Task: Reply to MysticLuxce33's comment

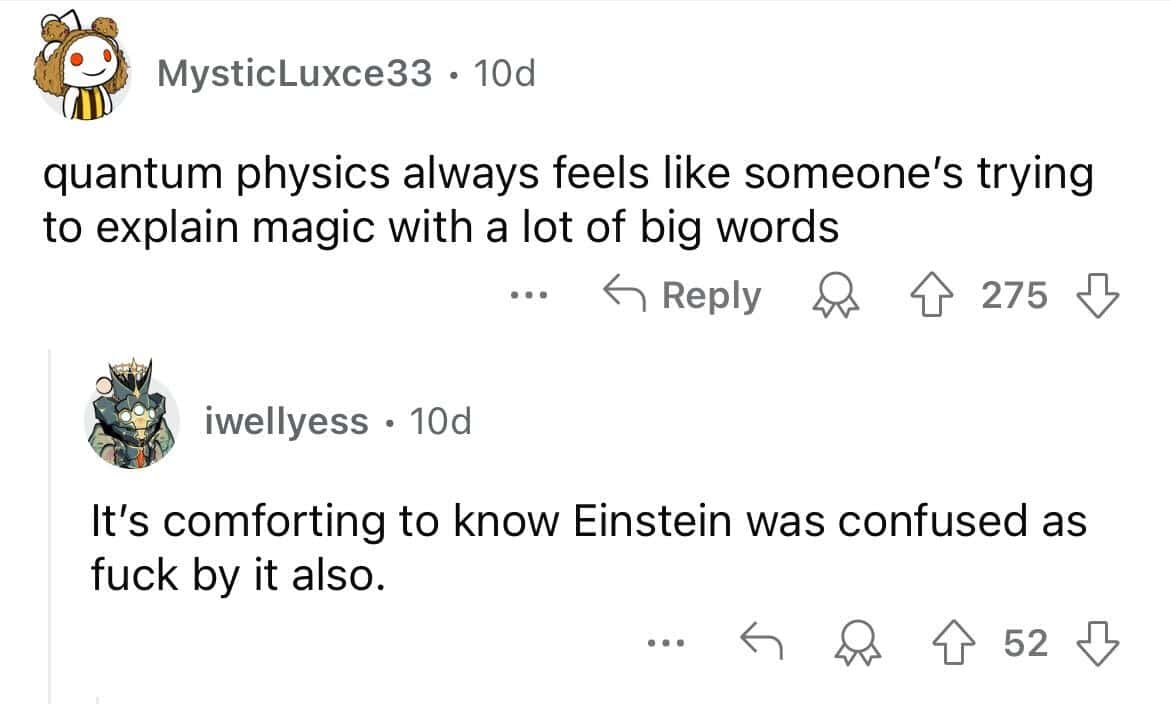Action: coord(683,296)
